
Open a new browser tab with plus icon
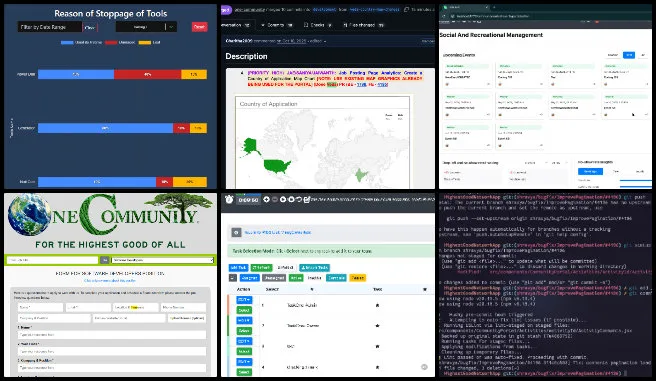(494, 7)
